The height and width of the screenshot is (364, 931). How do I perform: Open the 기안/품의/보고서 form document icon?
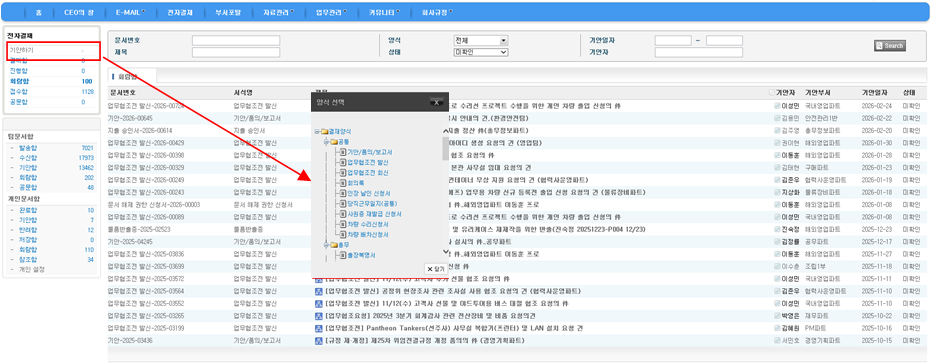point(343,152)
